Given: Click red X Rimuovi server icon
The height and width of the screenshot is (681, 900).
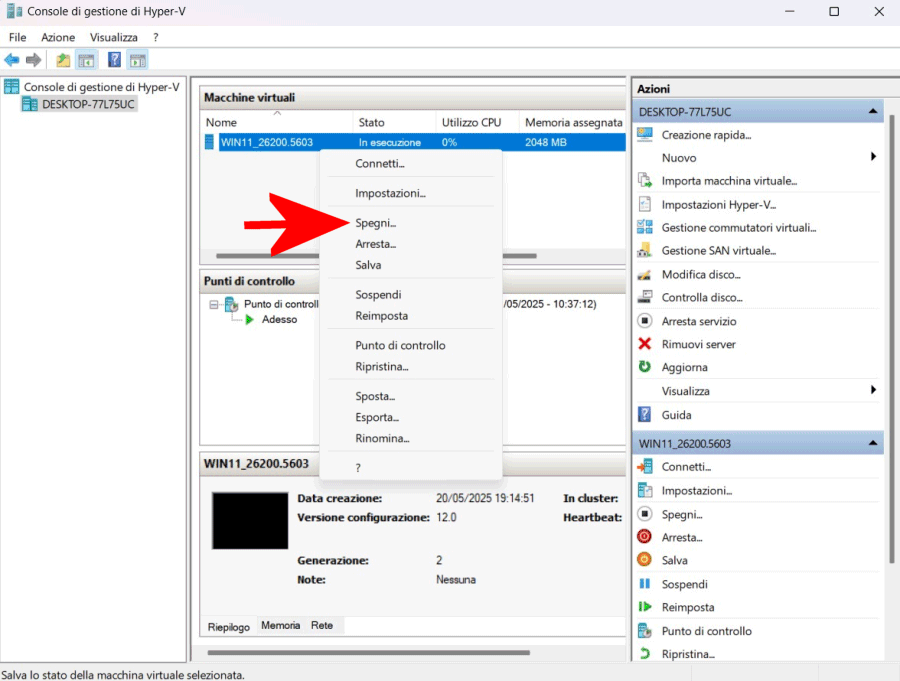Looking at the screenshot, I should pyautogui.click(x=645, y=343).
